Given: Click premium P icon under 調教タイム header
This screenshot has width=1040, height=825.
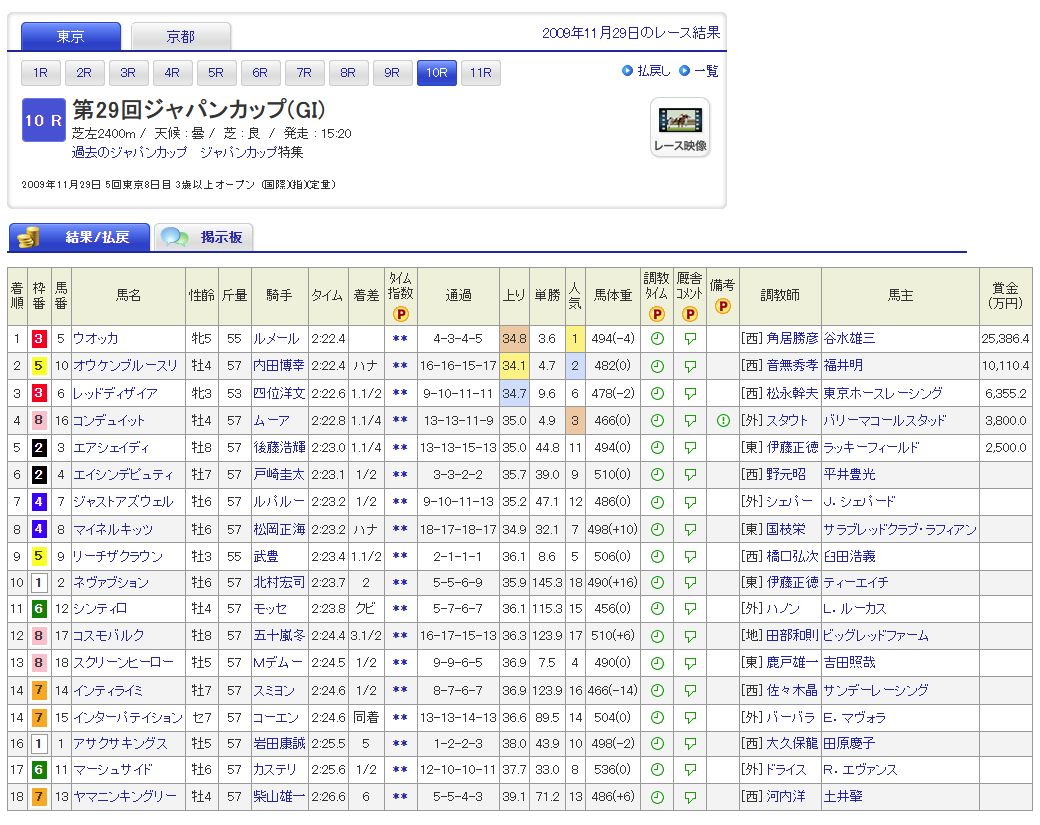Looking at the screenshot, I should 657,313.
